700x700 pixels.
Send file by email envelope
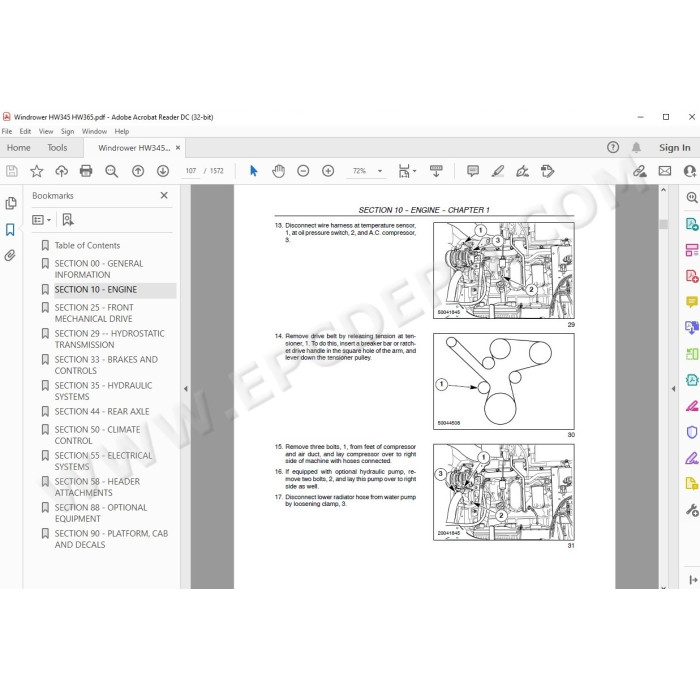[665, 171]
